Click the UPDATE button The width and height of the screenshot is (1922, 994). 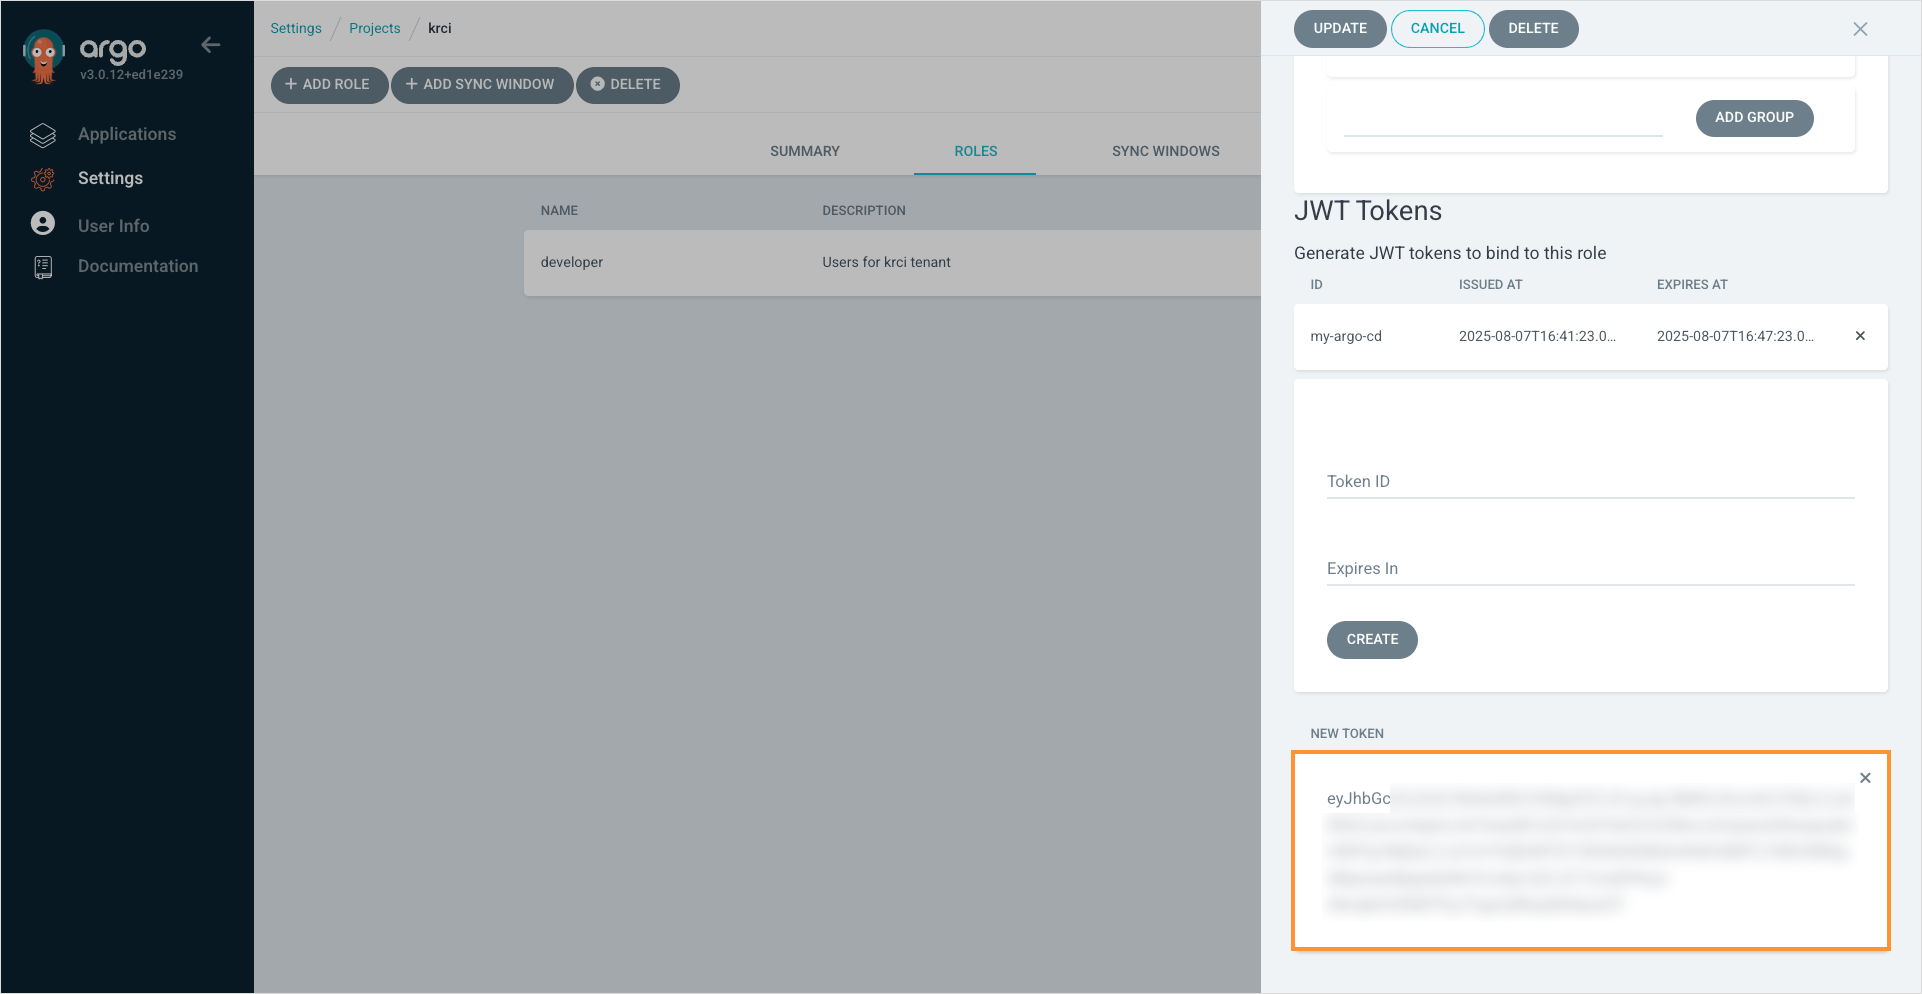(x=1340, y=28)
